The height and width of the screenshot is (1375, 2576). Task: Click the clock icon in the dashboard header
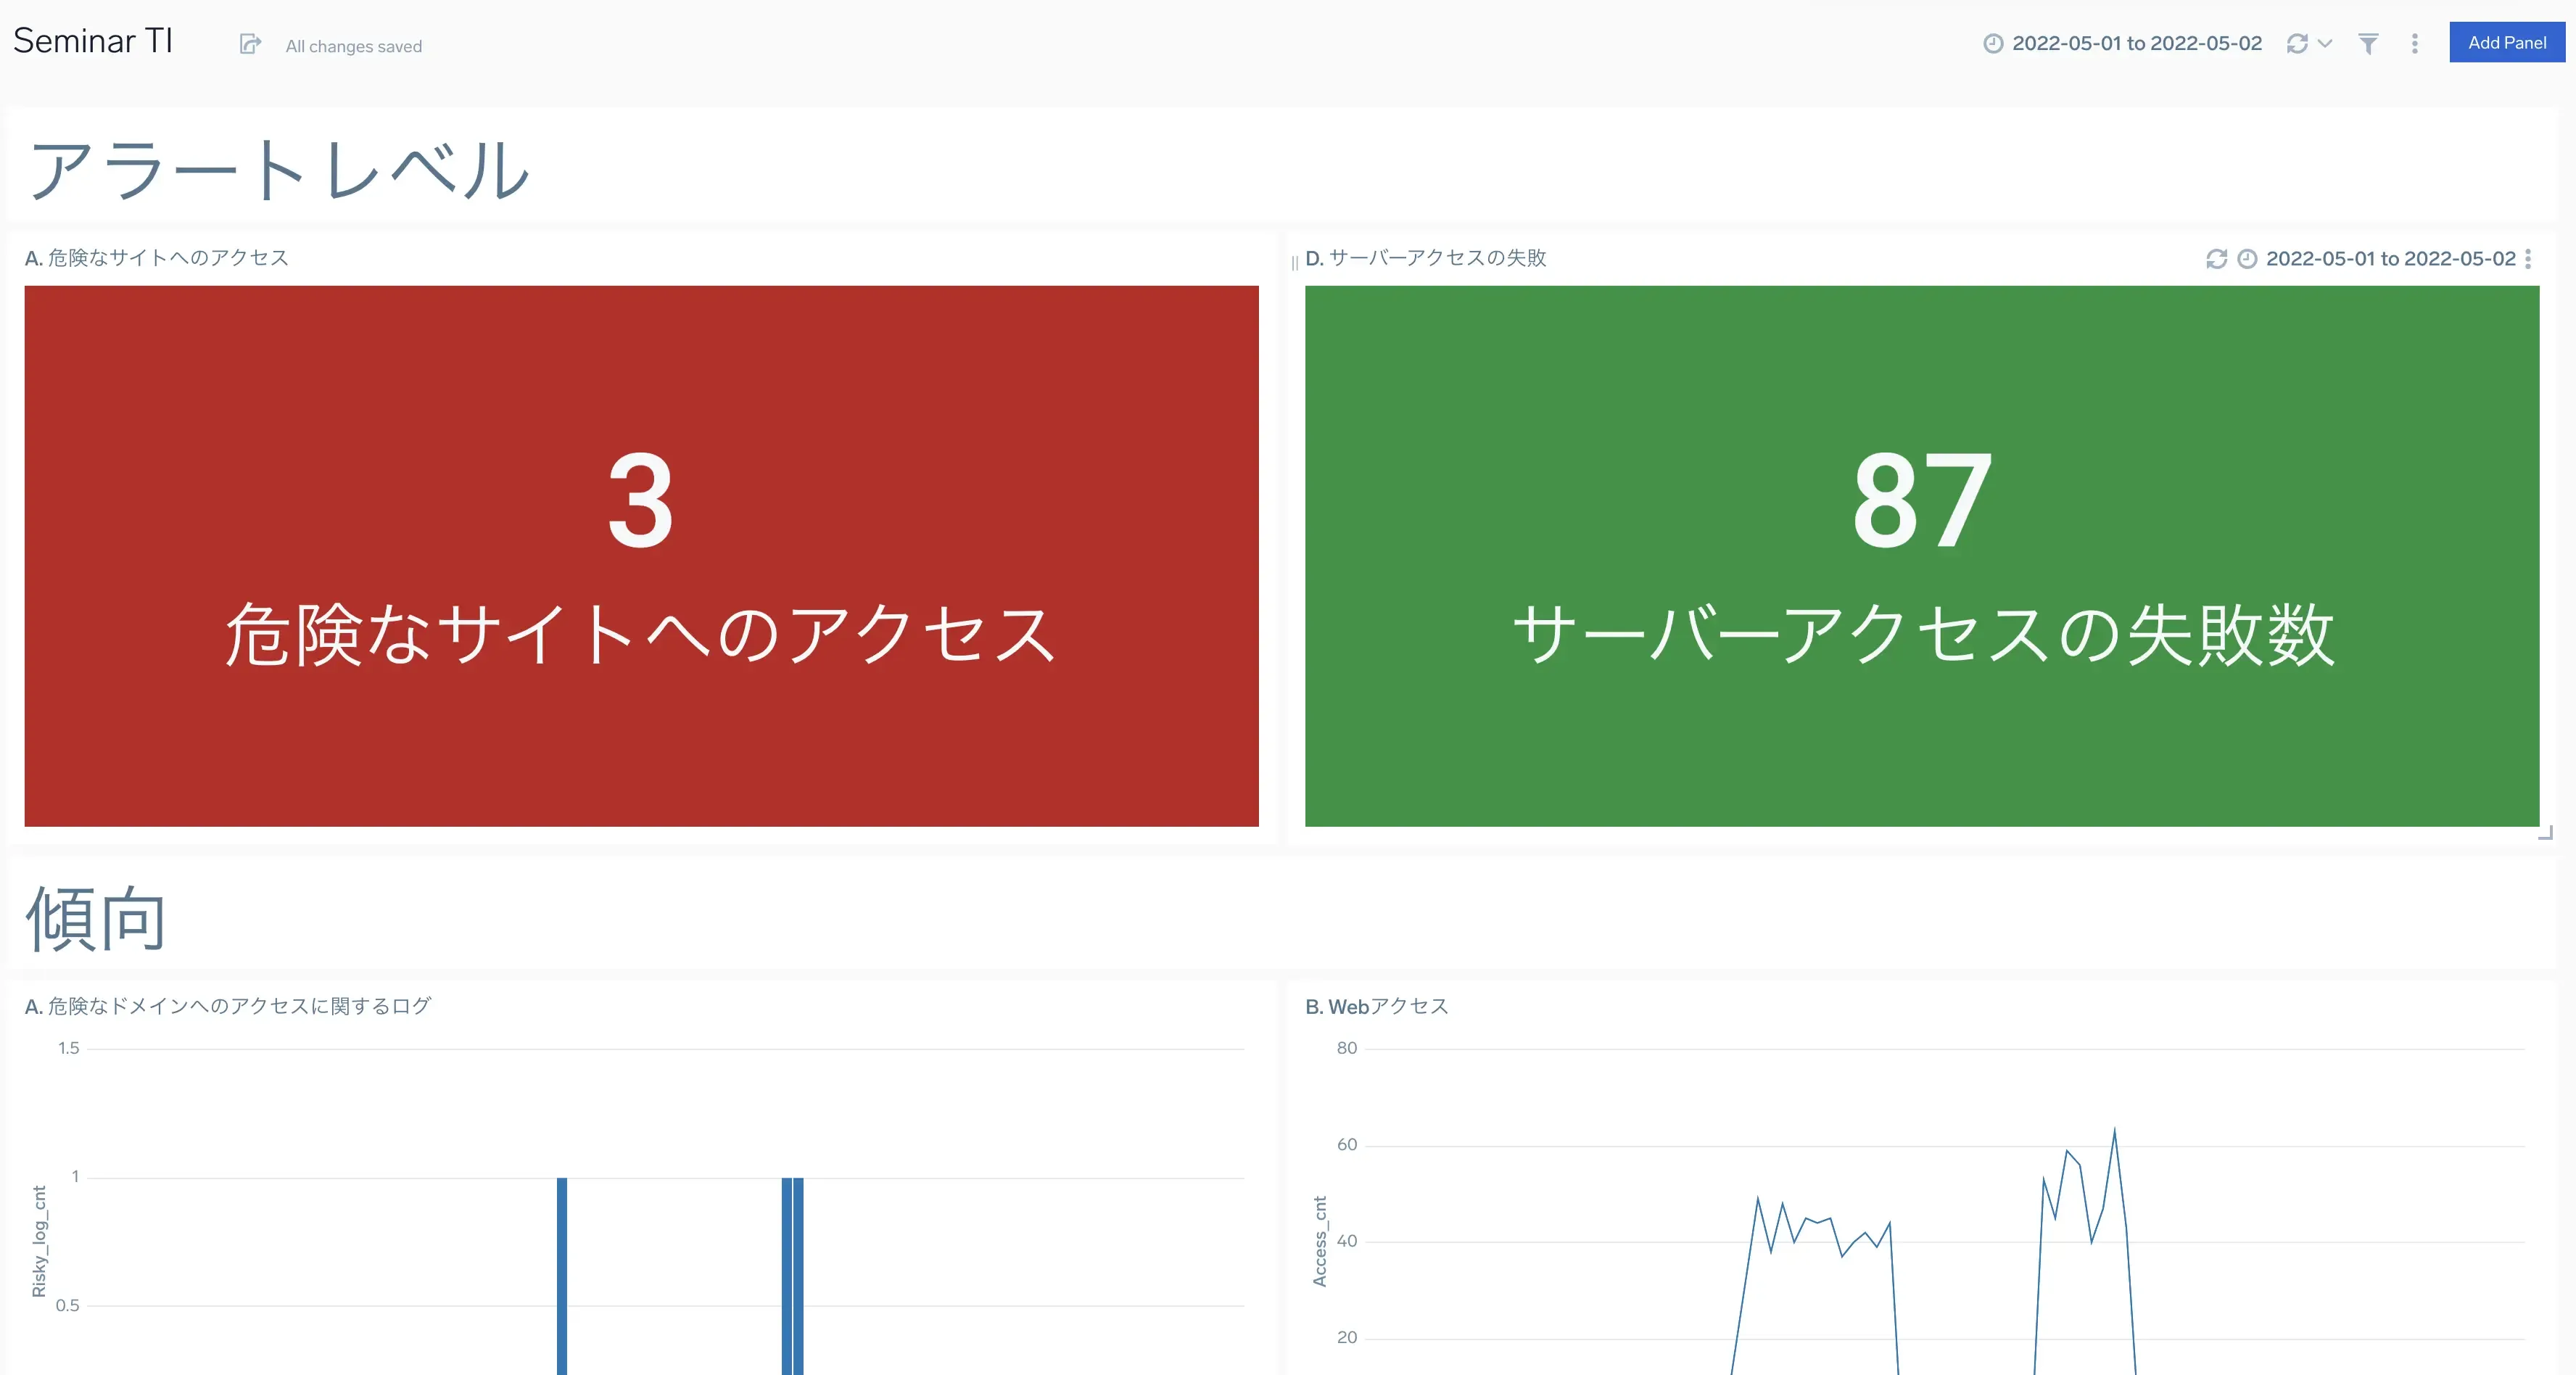point(1993,44)
